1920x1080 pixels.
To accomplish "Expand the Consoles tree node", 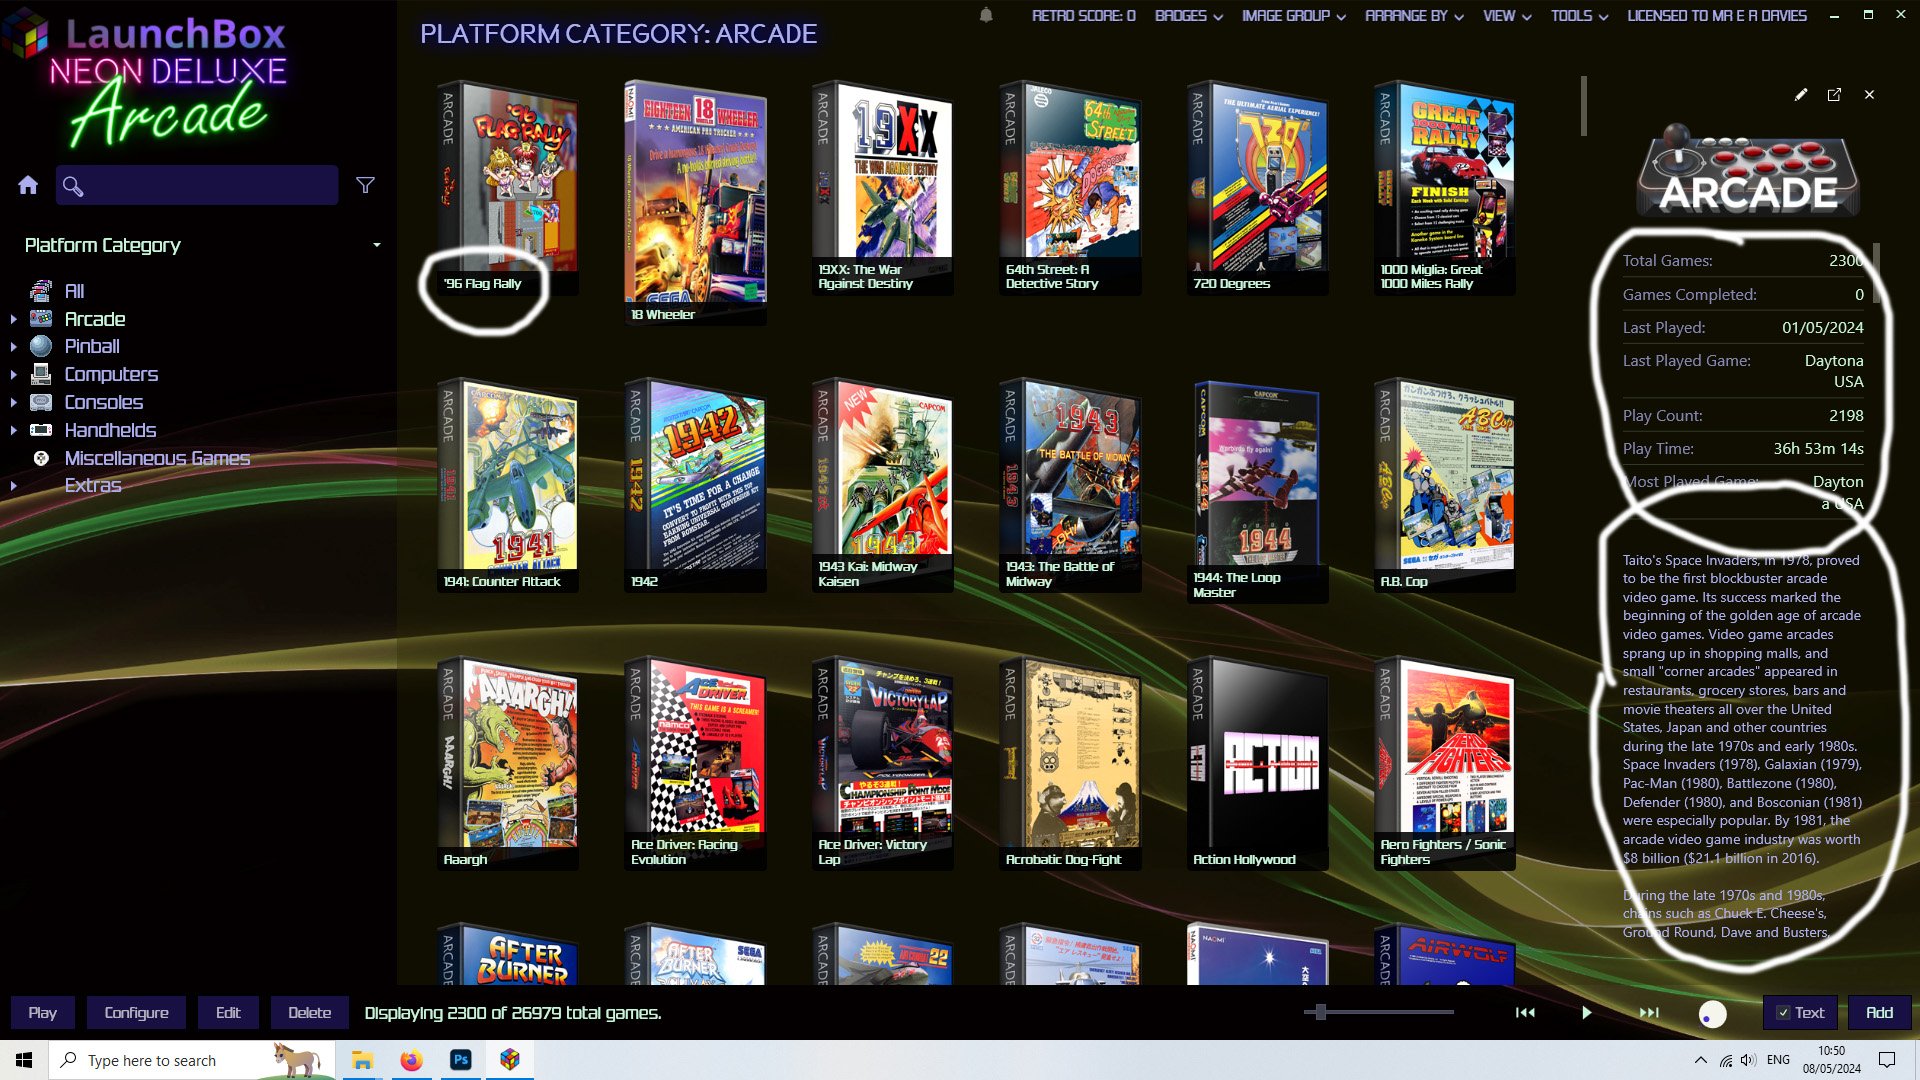I will coord(13,403).
